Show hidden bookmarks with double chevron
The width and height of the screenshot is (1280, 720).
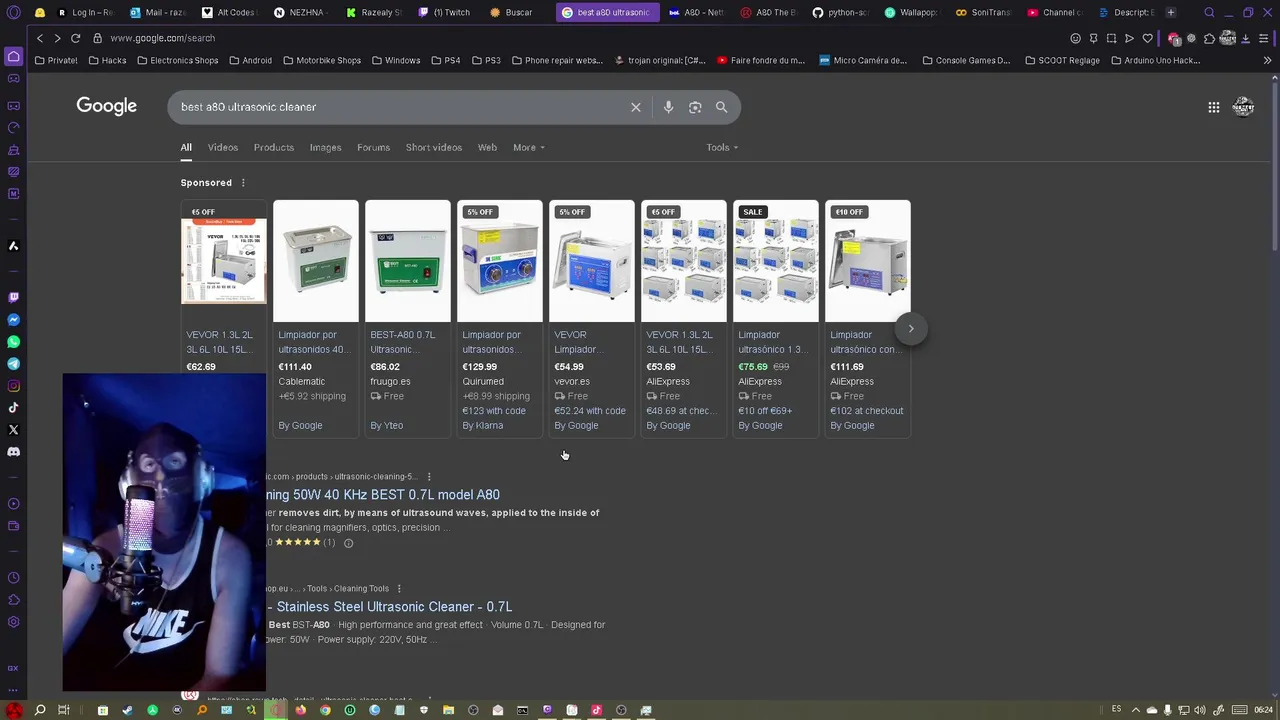1267,60
